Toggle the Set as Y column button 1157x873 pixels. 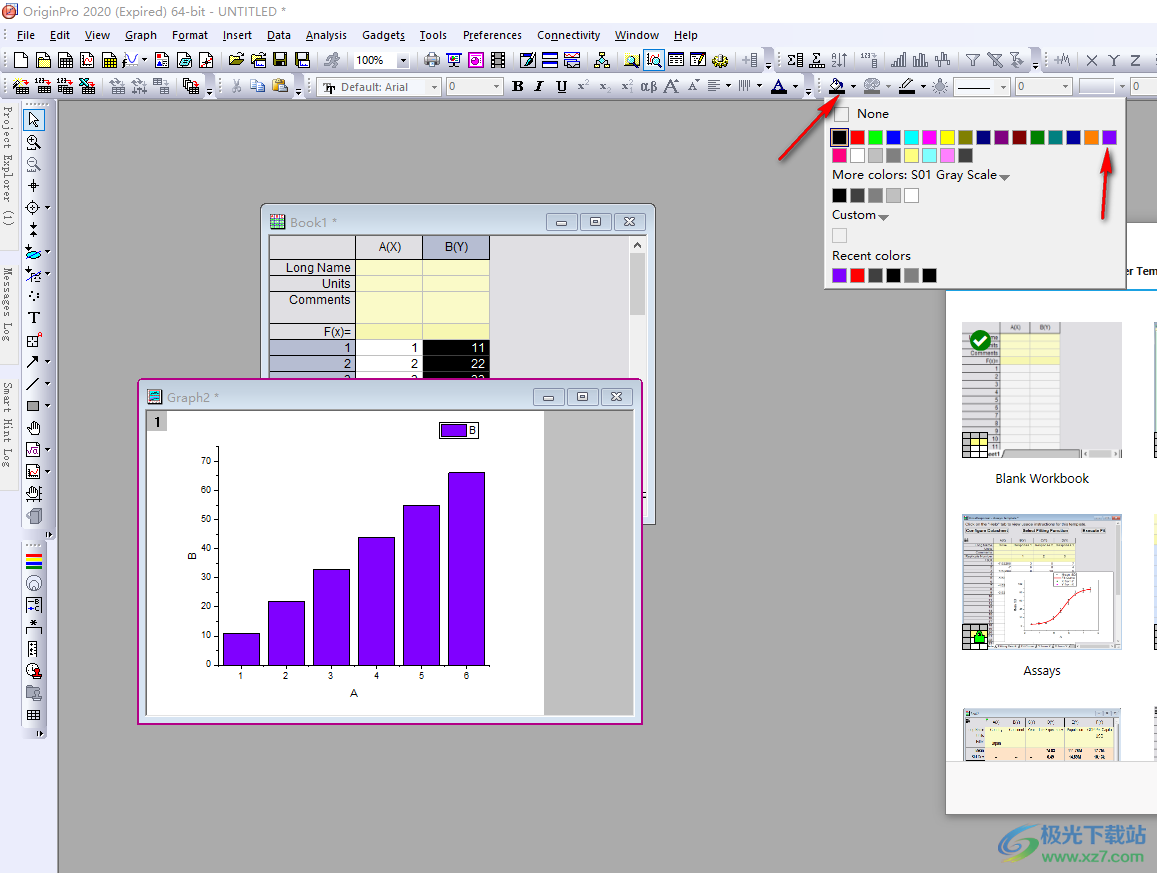[x=1113, y=61]
